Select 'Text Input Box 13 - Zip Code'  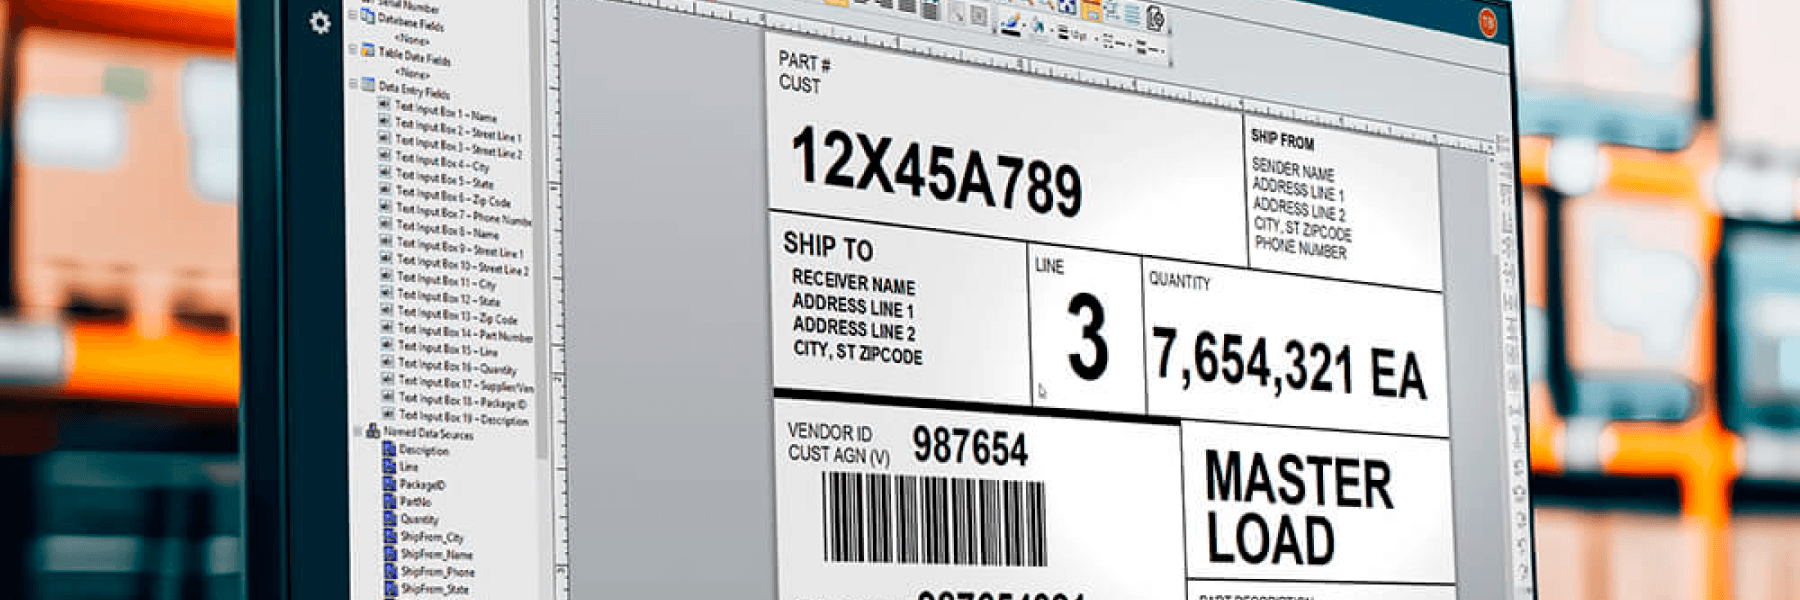pyautogui.click(x=458, y=315)
